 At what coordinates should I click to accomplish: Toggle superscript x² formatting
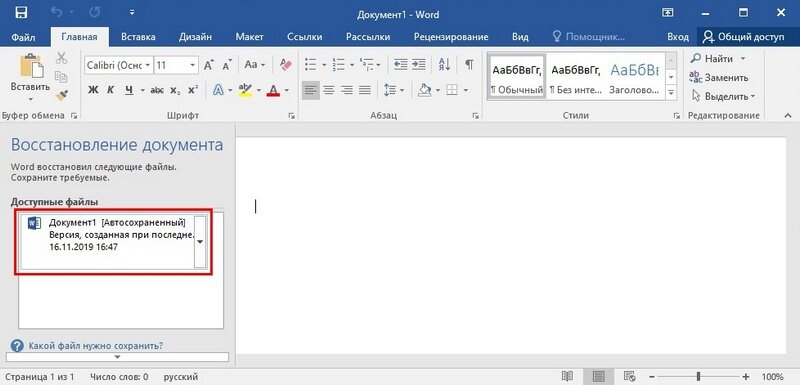(x=192, y=90)
